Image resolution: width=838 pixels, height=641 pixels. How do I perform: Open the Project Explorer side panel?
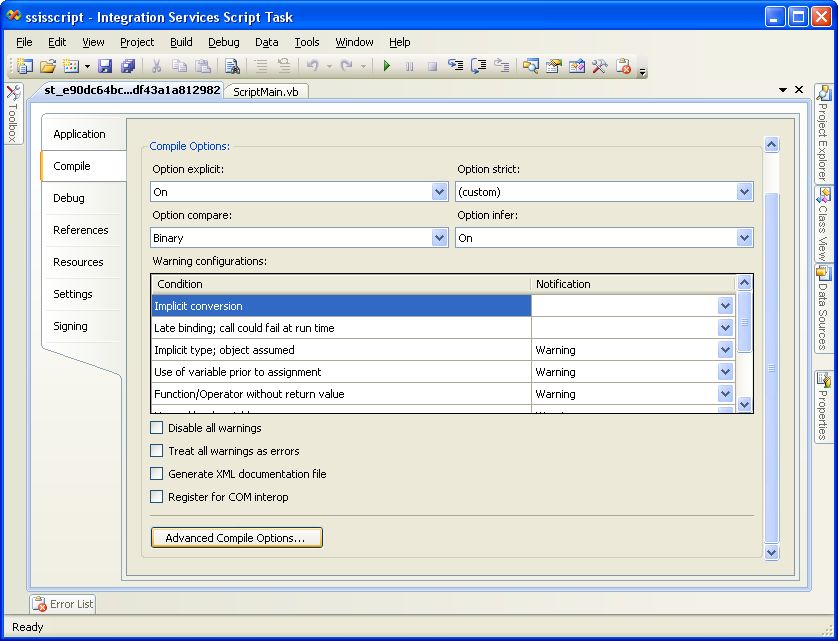(823, 133)
